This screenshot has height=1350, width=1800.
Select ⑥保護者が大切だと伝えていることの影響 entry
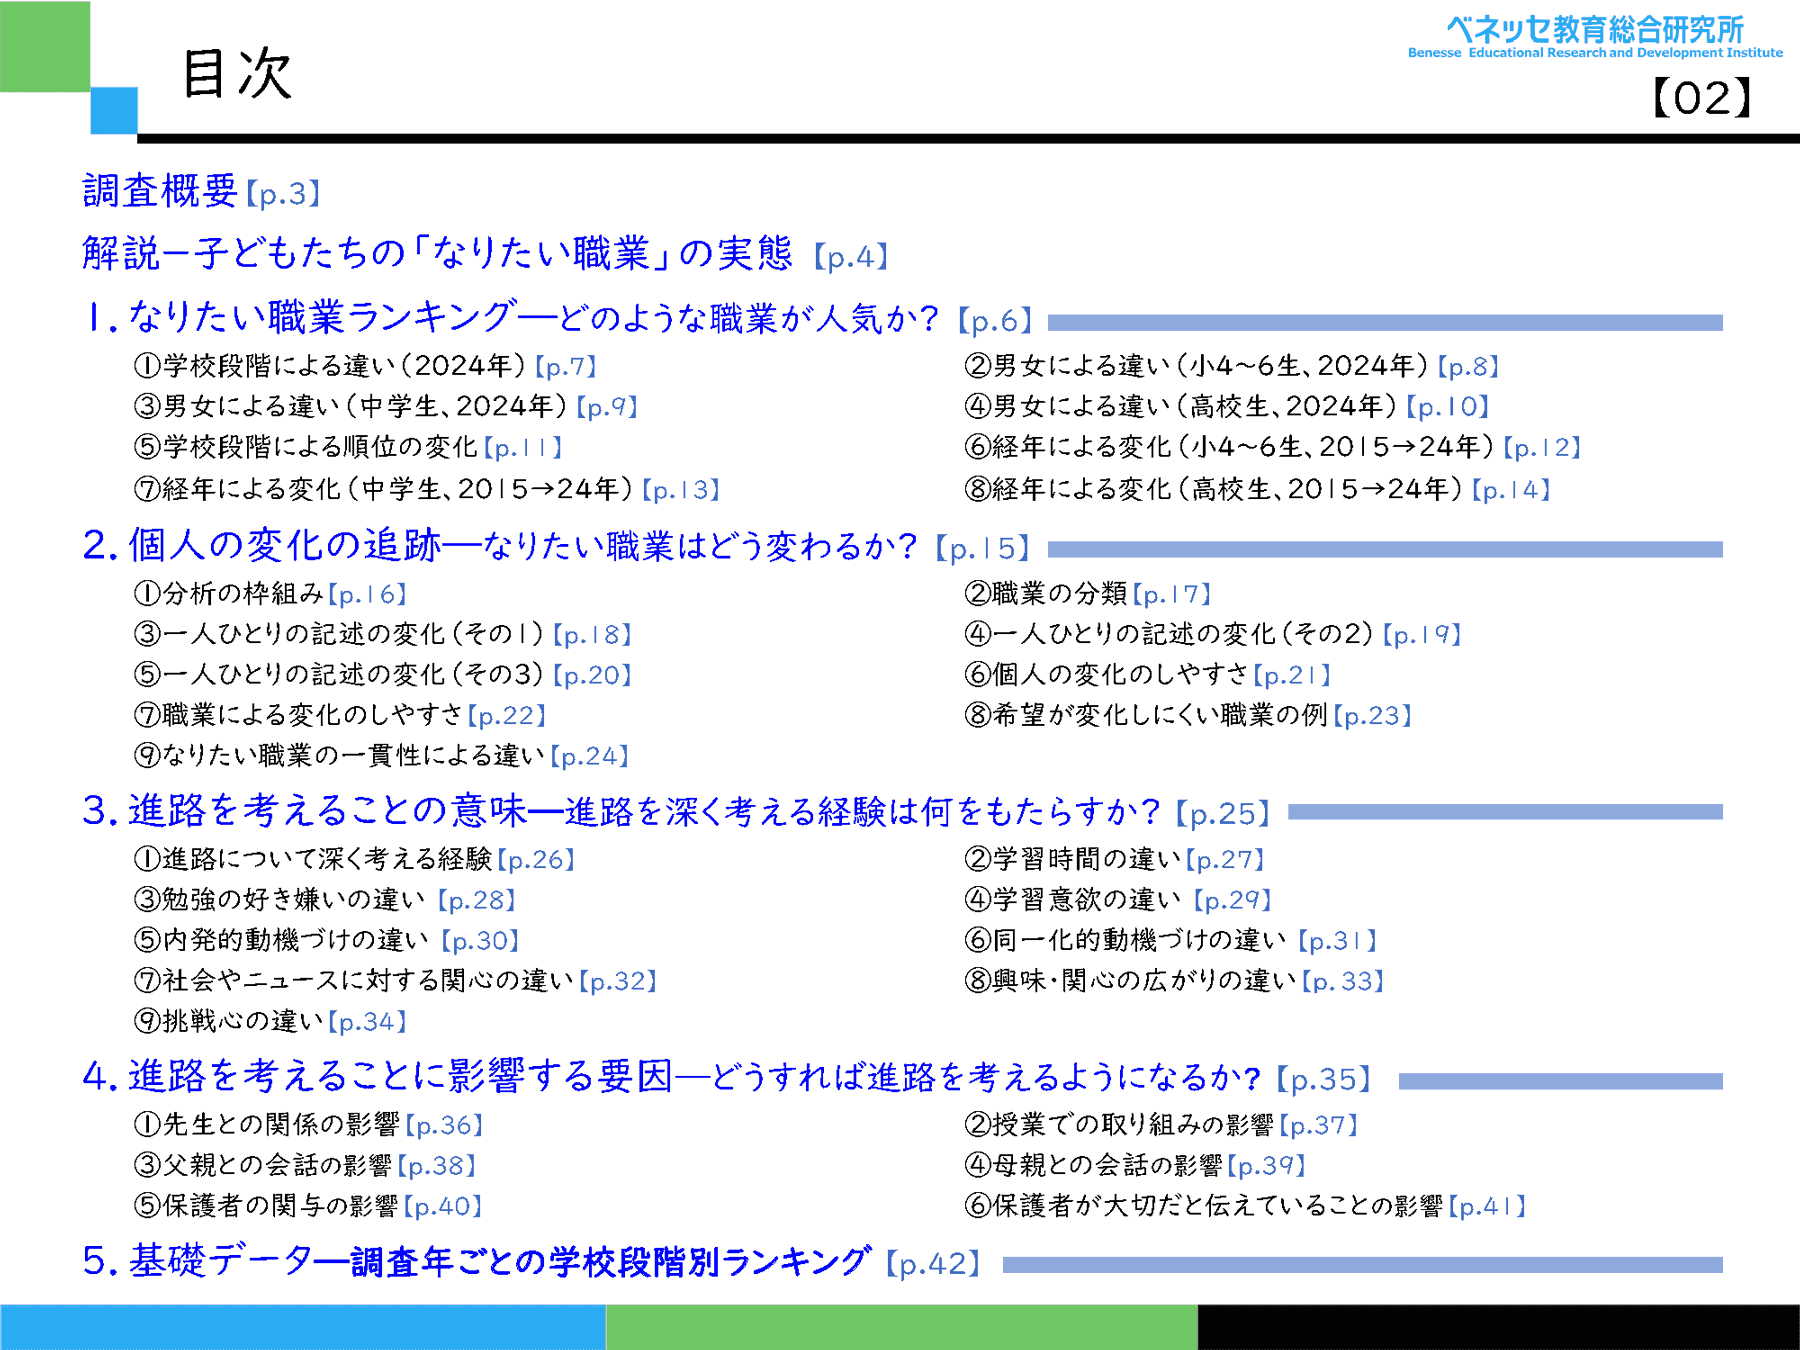[1244, 1206]
